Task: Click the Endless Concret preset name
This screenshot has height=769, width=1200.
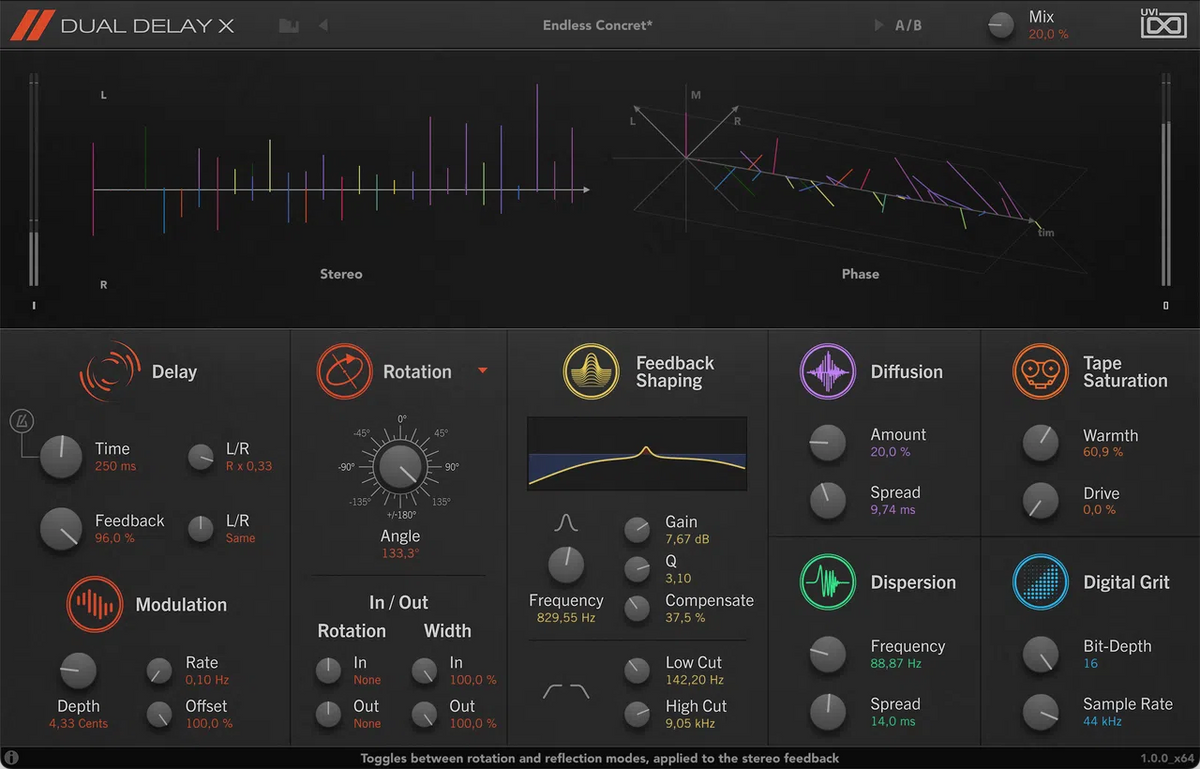Action: click(597, 25)
